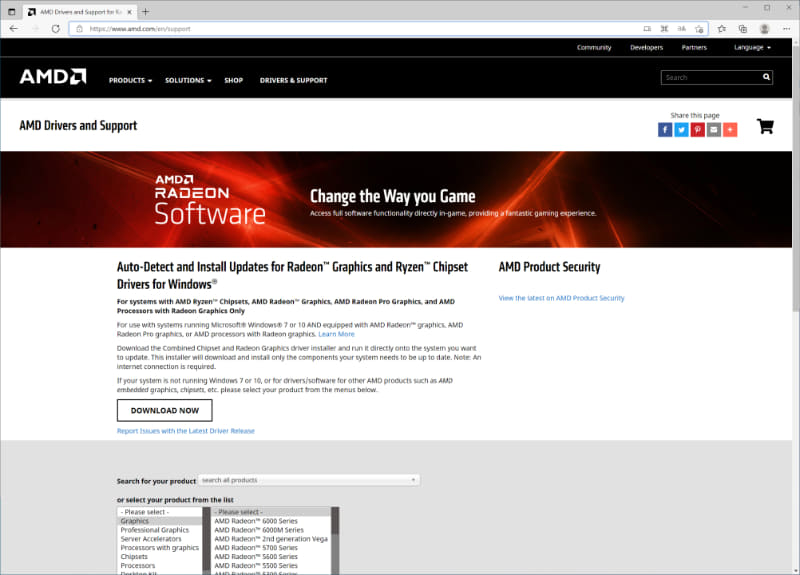This screenshot has height=575, width=800.
Task: Share page on Facebook
Action: coord(665,130)
